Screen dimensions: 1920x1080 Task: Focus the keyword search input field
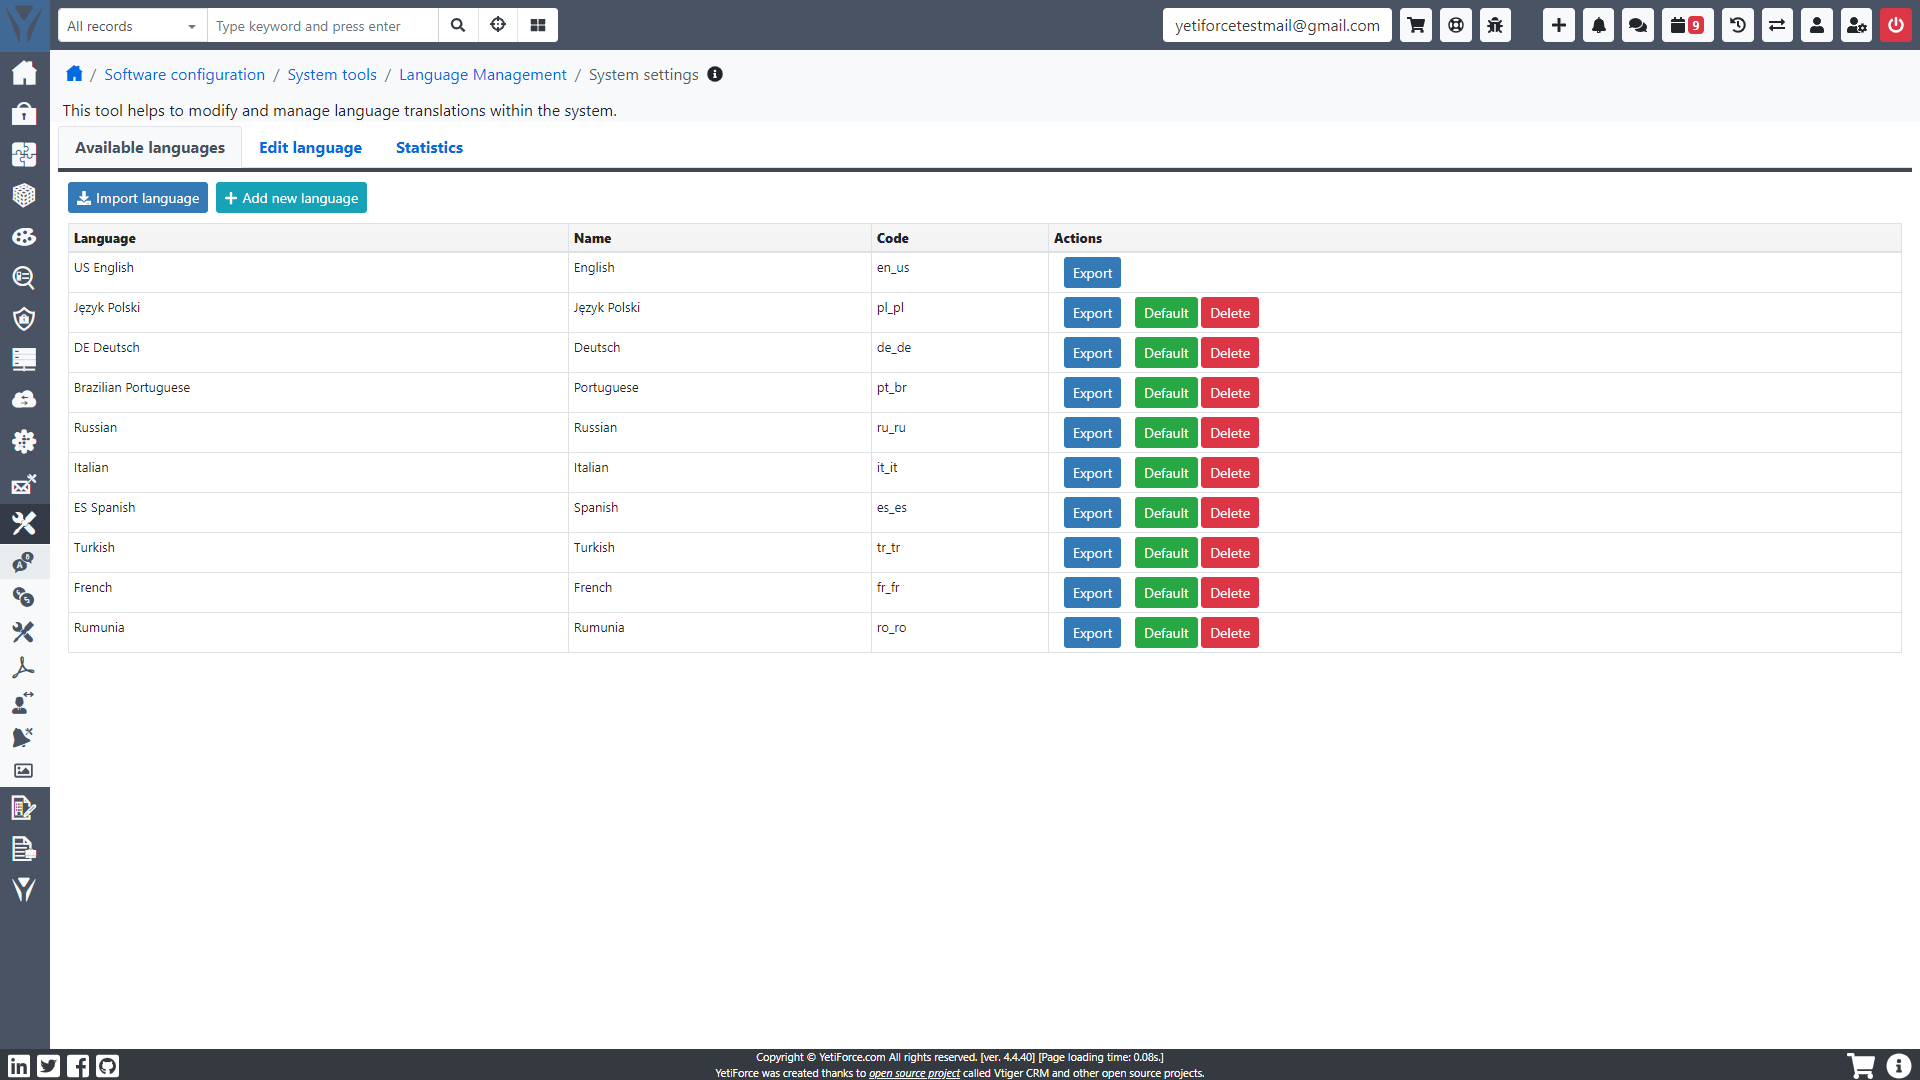click(x=322, y=26)
